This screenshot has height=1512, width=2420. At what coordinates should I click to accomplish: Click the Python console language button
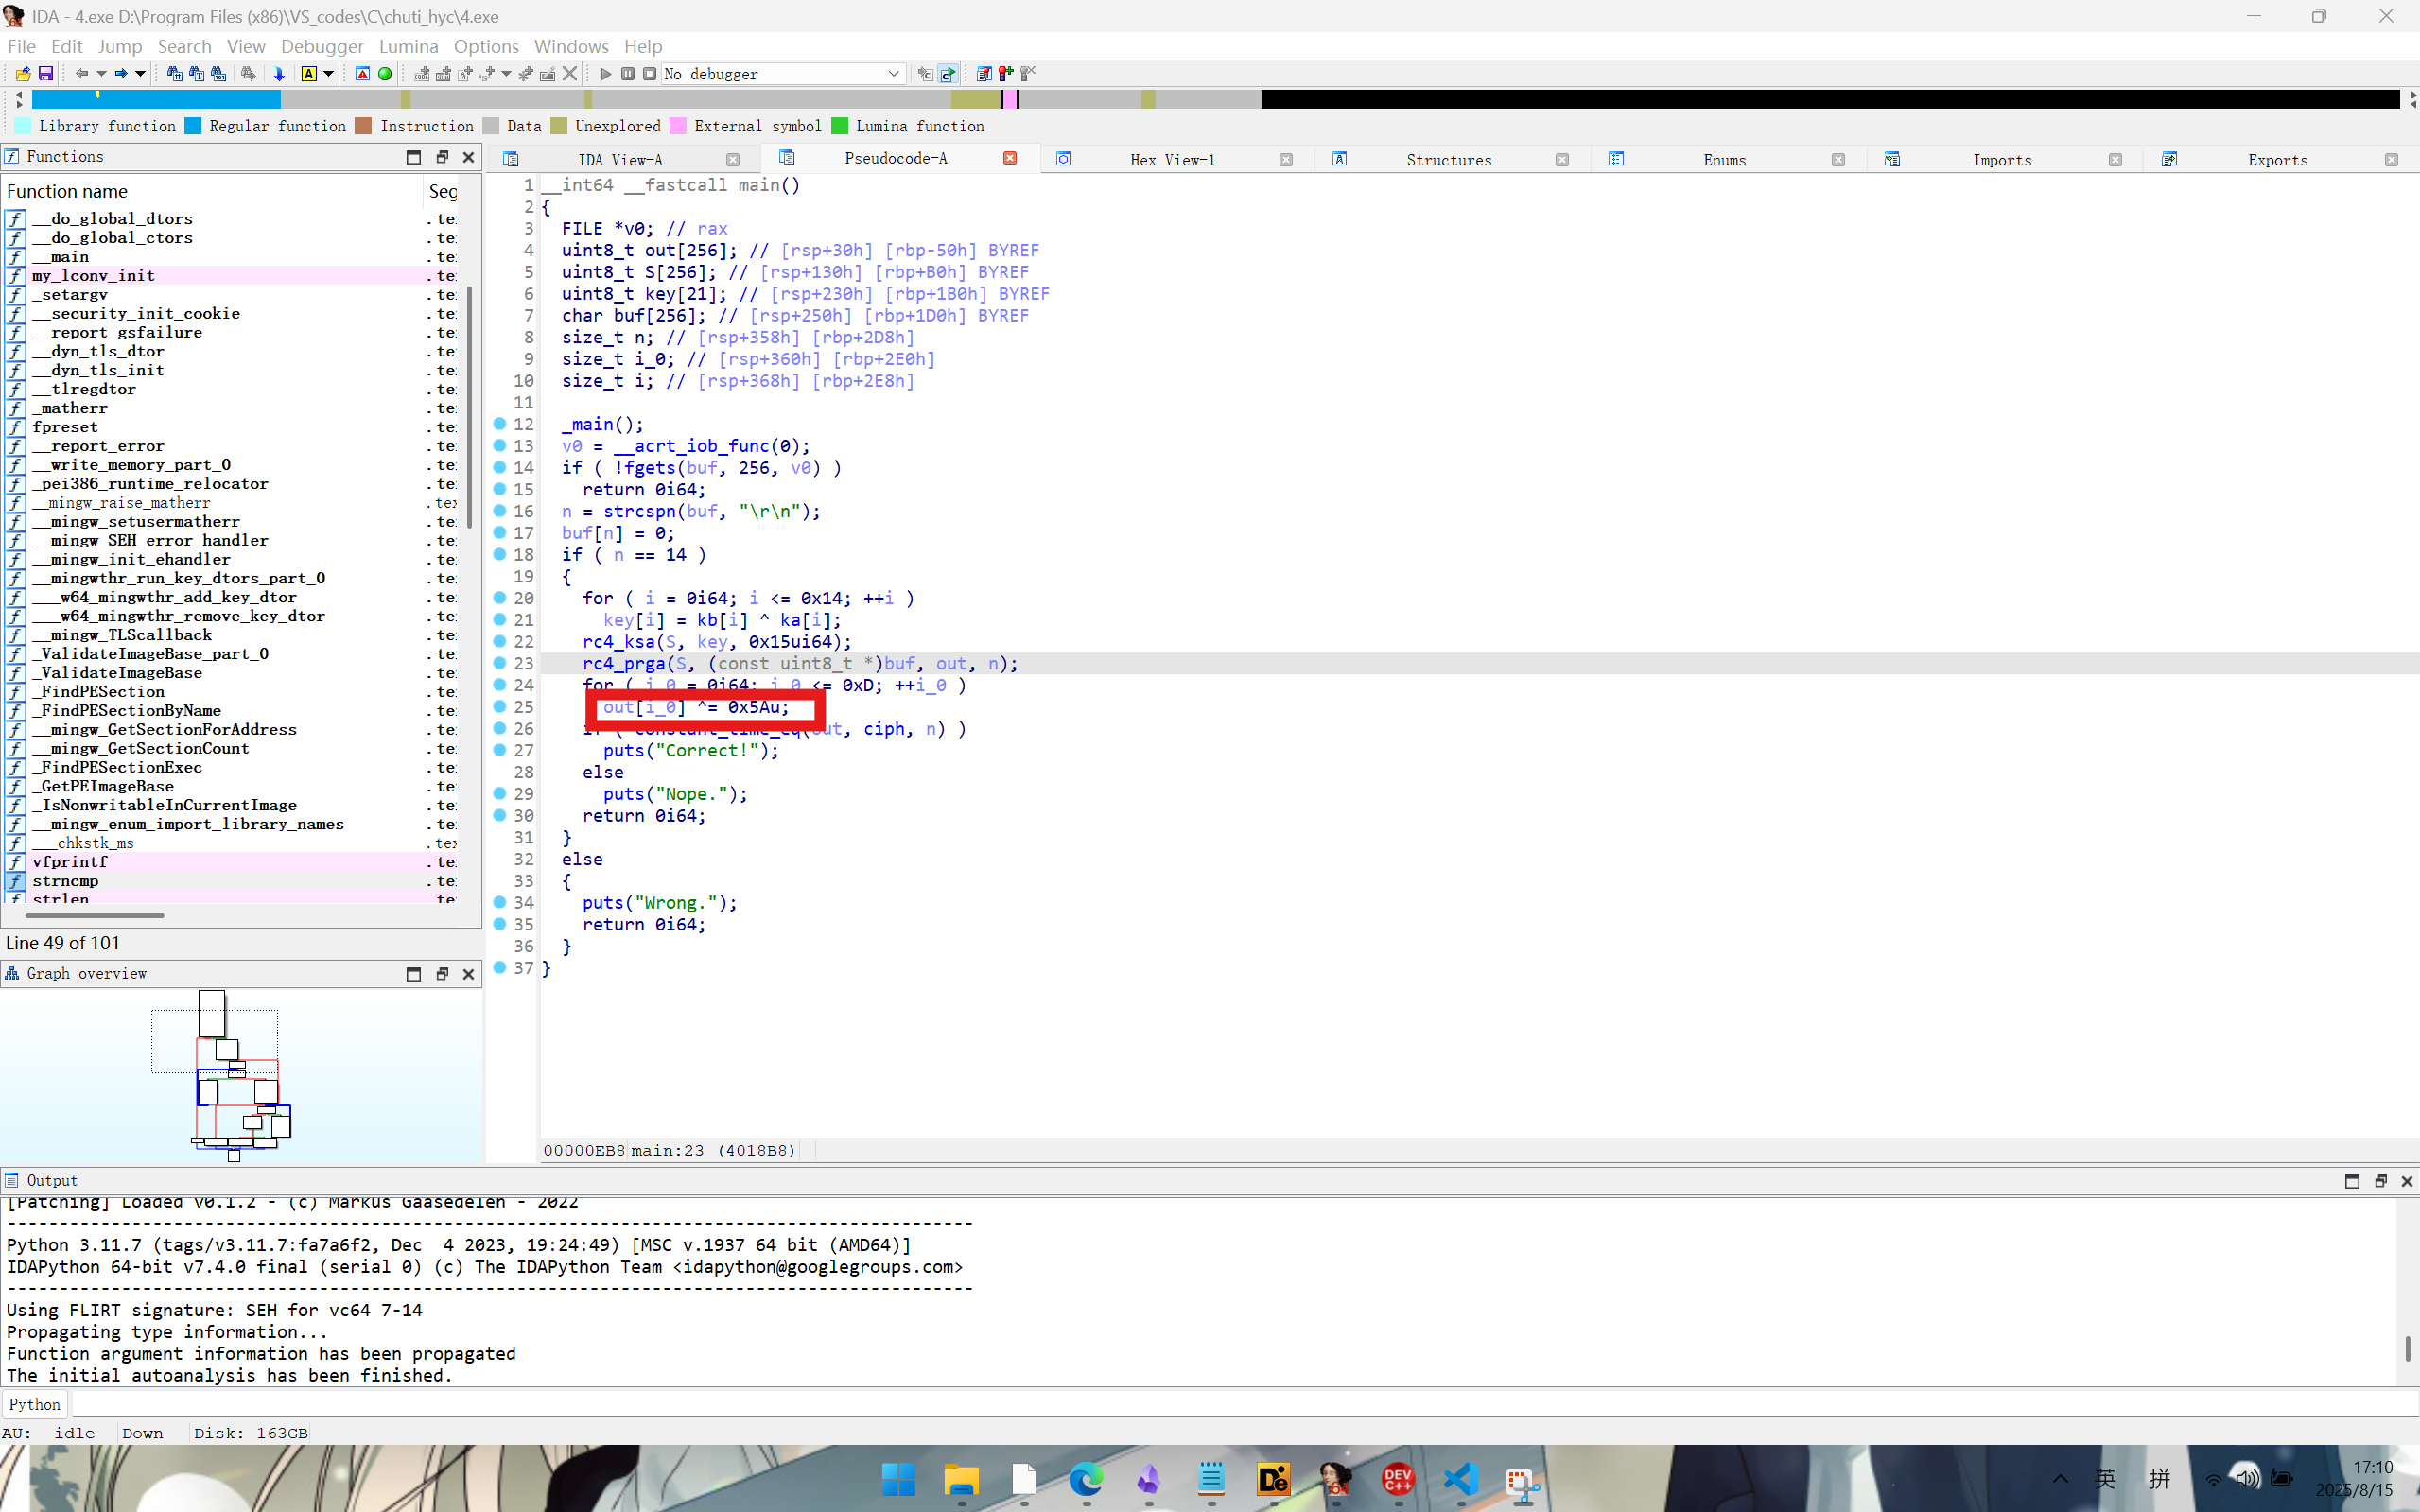point(34,1404)
